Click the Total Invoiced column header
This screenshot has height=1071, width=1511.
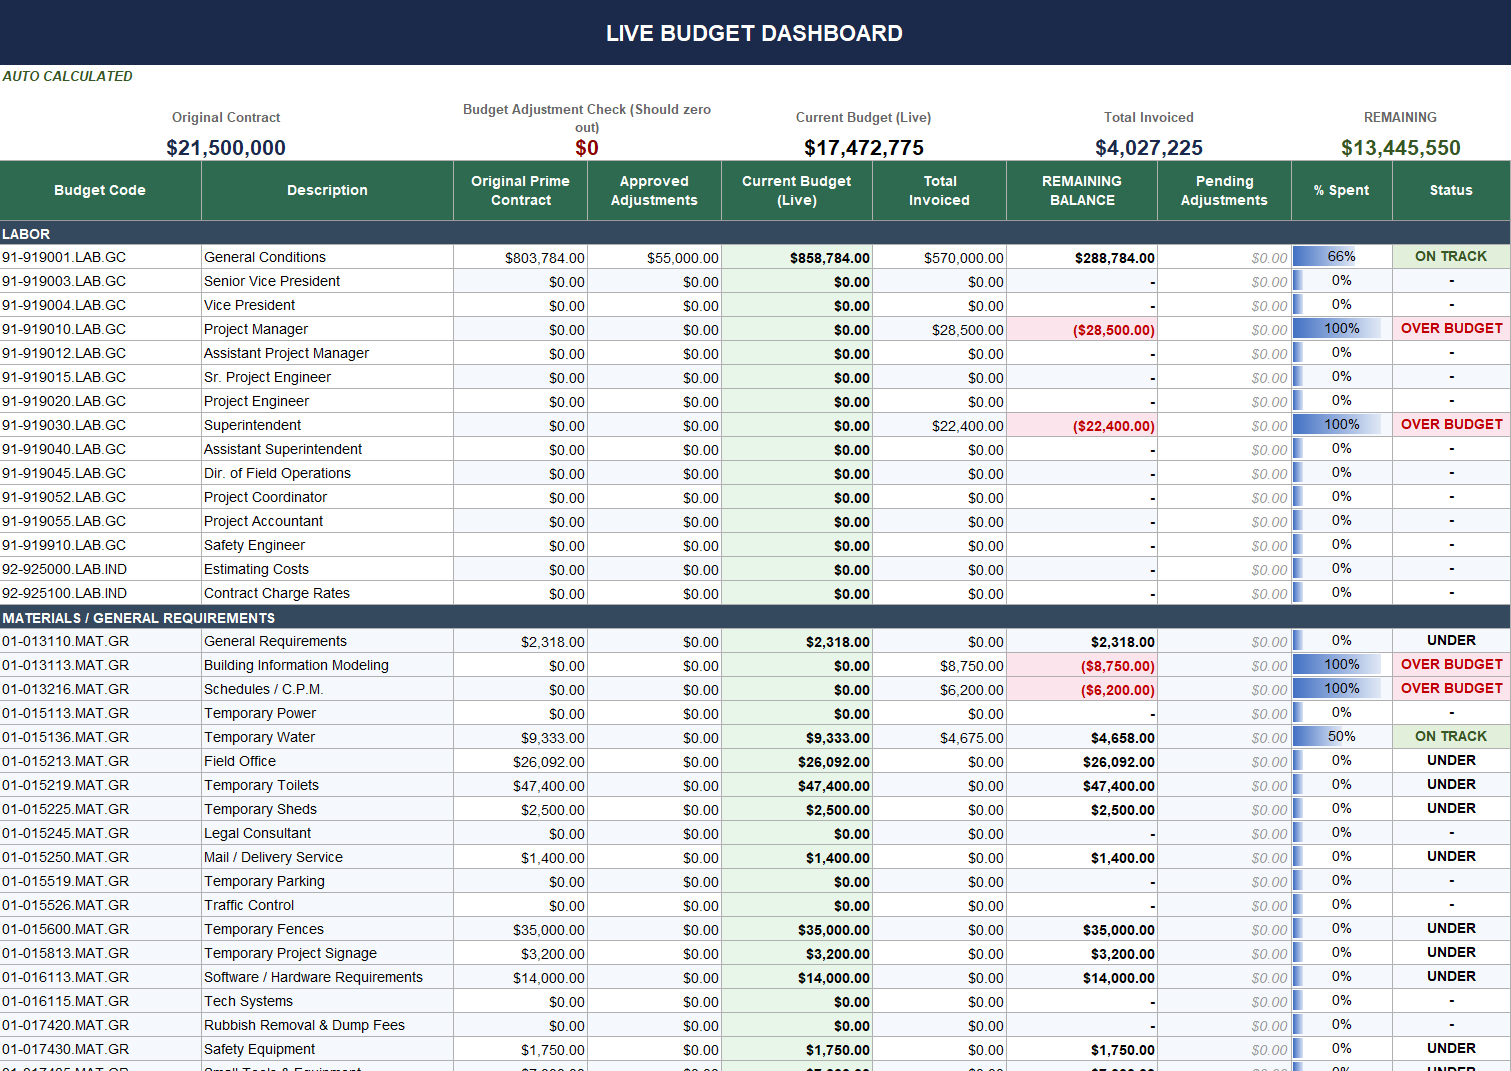click(939, 190)
